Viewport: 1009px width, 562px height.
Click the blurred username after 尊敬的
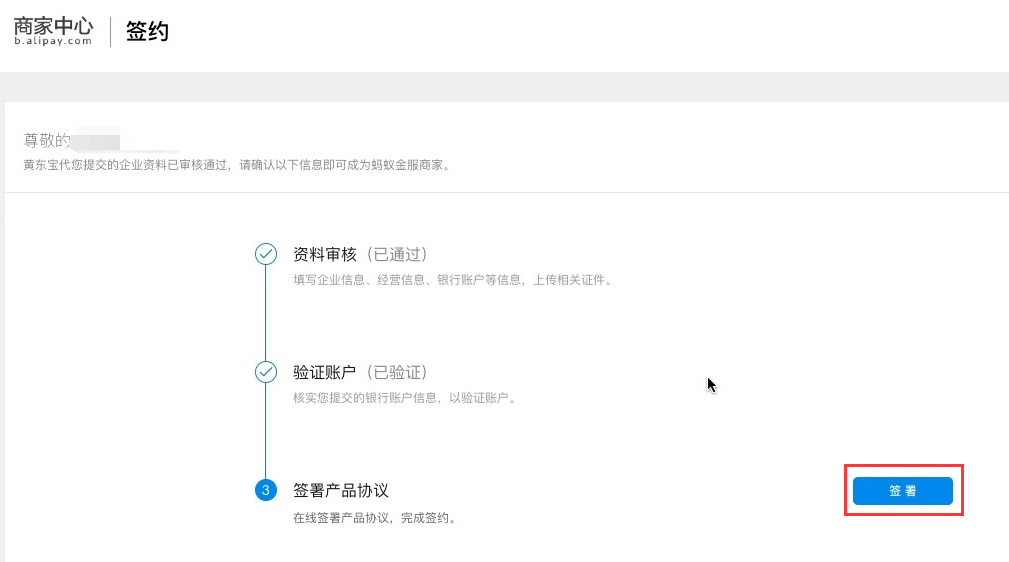pos(98,140)
